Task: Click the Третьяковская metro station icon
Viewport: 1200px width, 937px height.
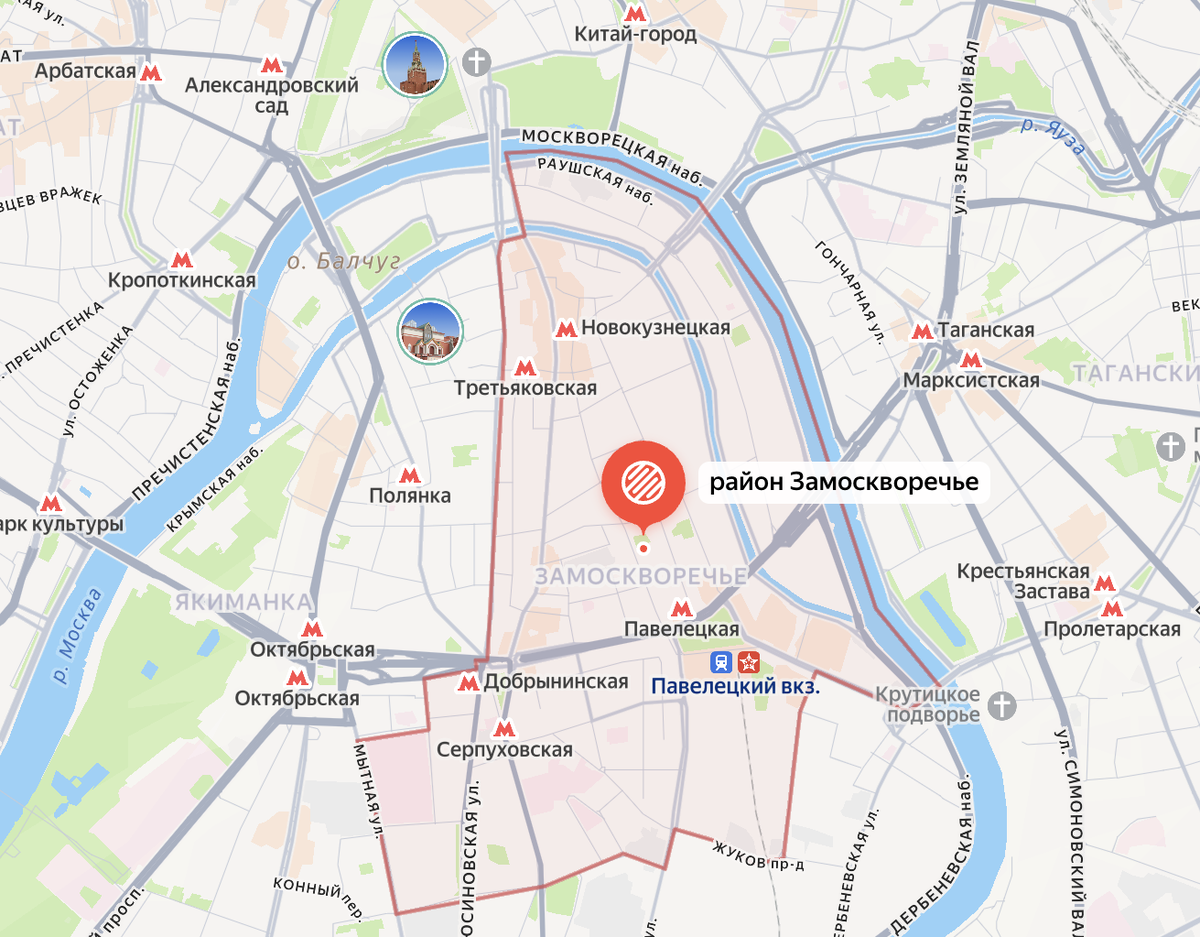Action: click(x=522, y=367)
